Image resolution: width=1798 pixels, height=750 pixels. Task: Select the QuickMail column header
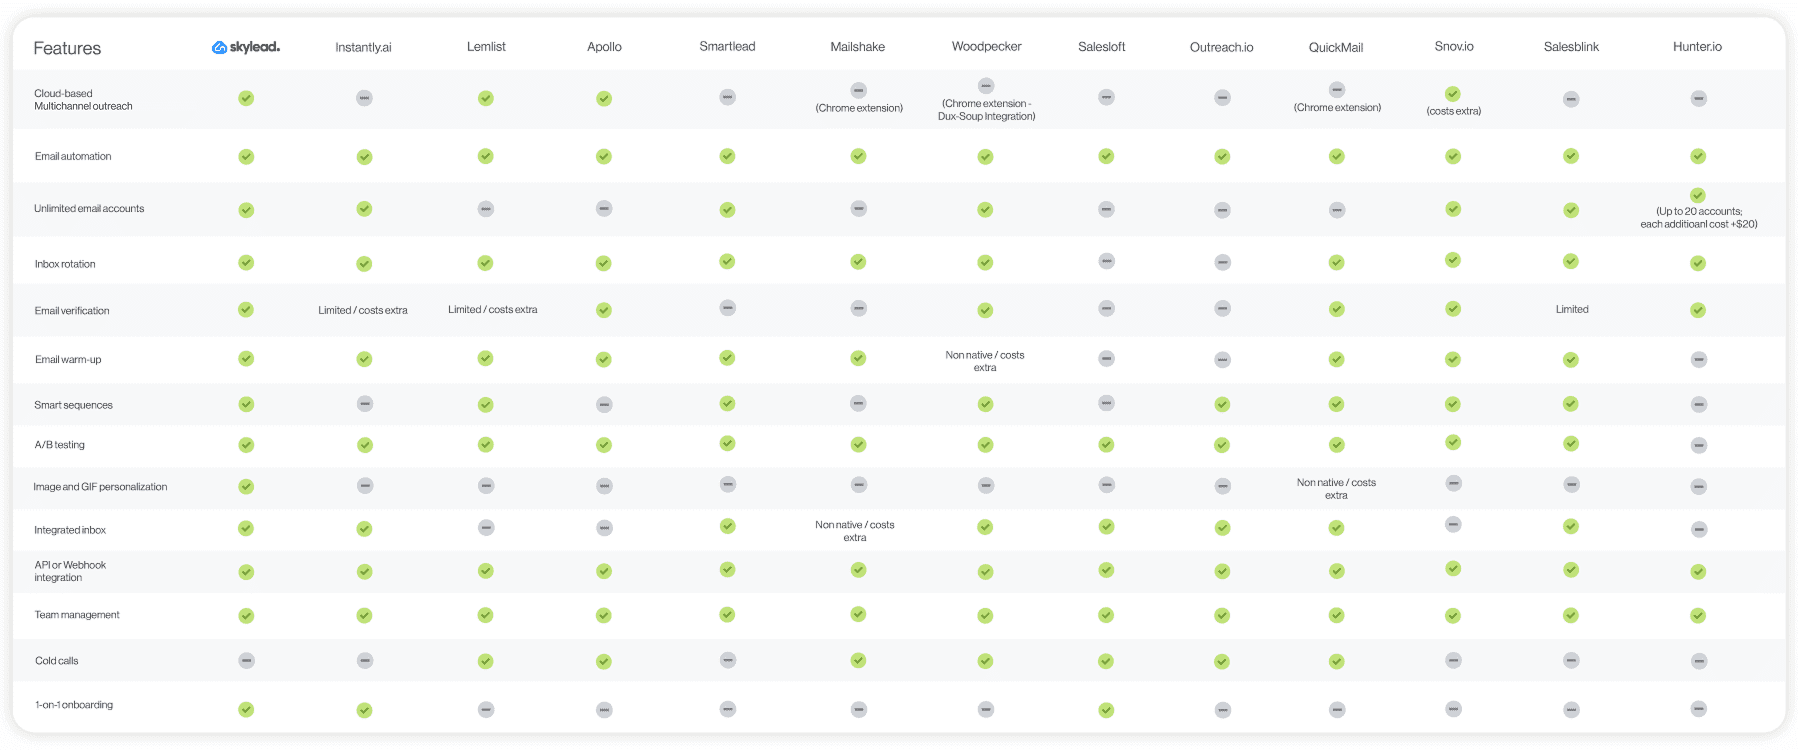coord(1336,47)
